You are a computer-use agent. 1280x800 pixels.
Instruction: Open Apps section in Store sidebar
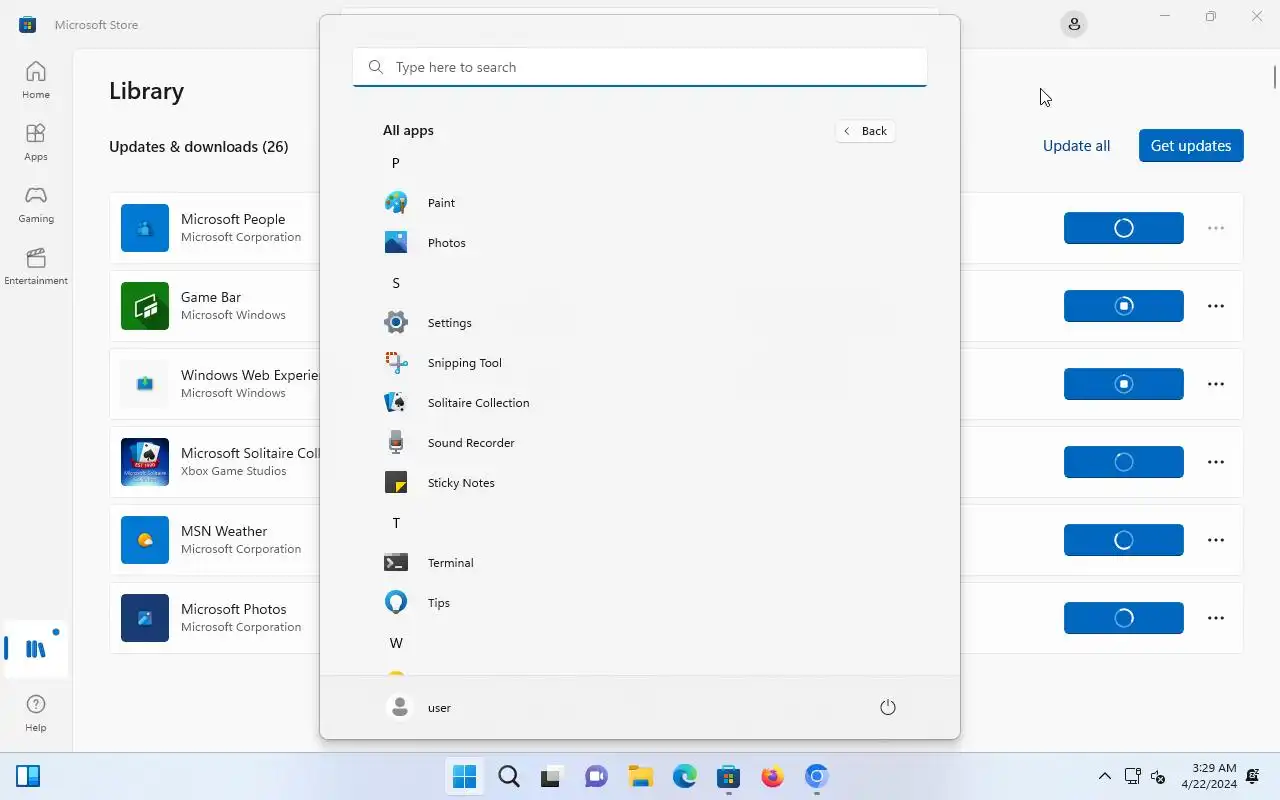coord(36,142)
